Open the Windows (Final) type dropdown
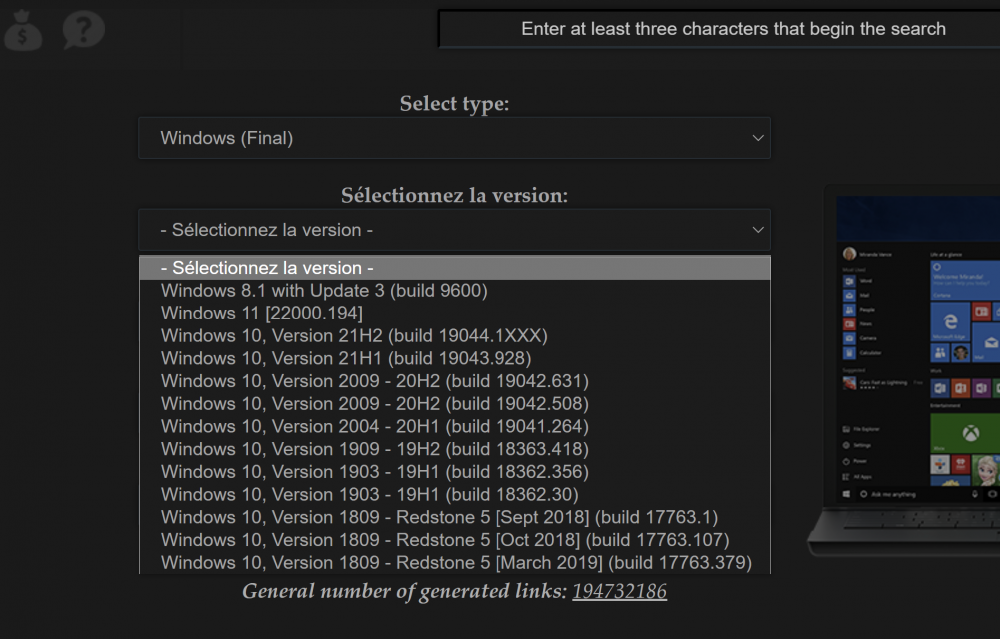 (x=454, y=138)
